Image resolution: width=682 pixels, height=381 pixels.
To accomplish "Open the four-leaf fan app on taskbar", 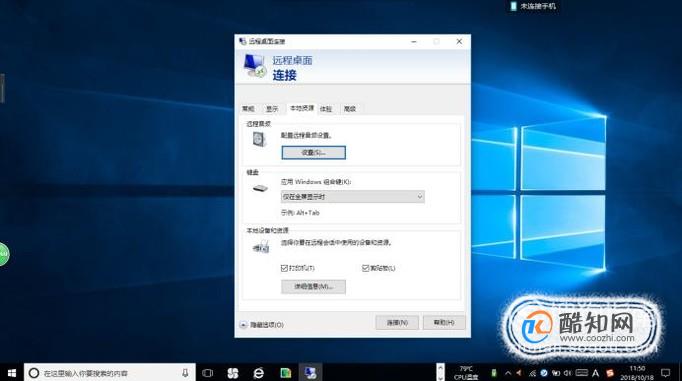I will click(233, 373).
